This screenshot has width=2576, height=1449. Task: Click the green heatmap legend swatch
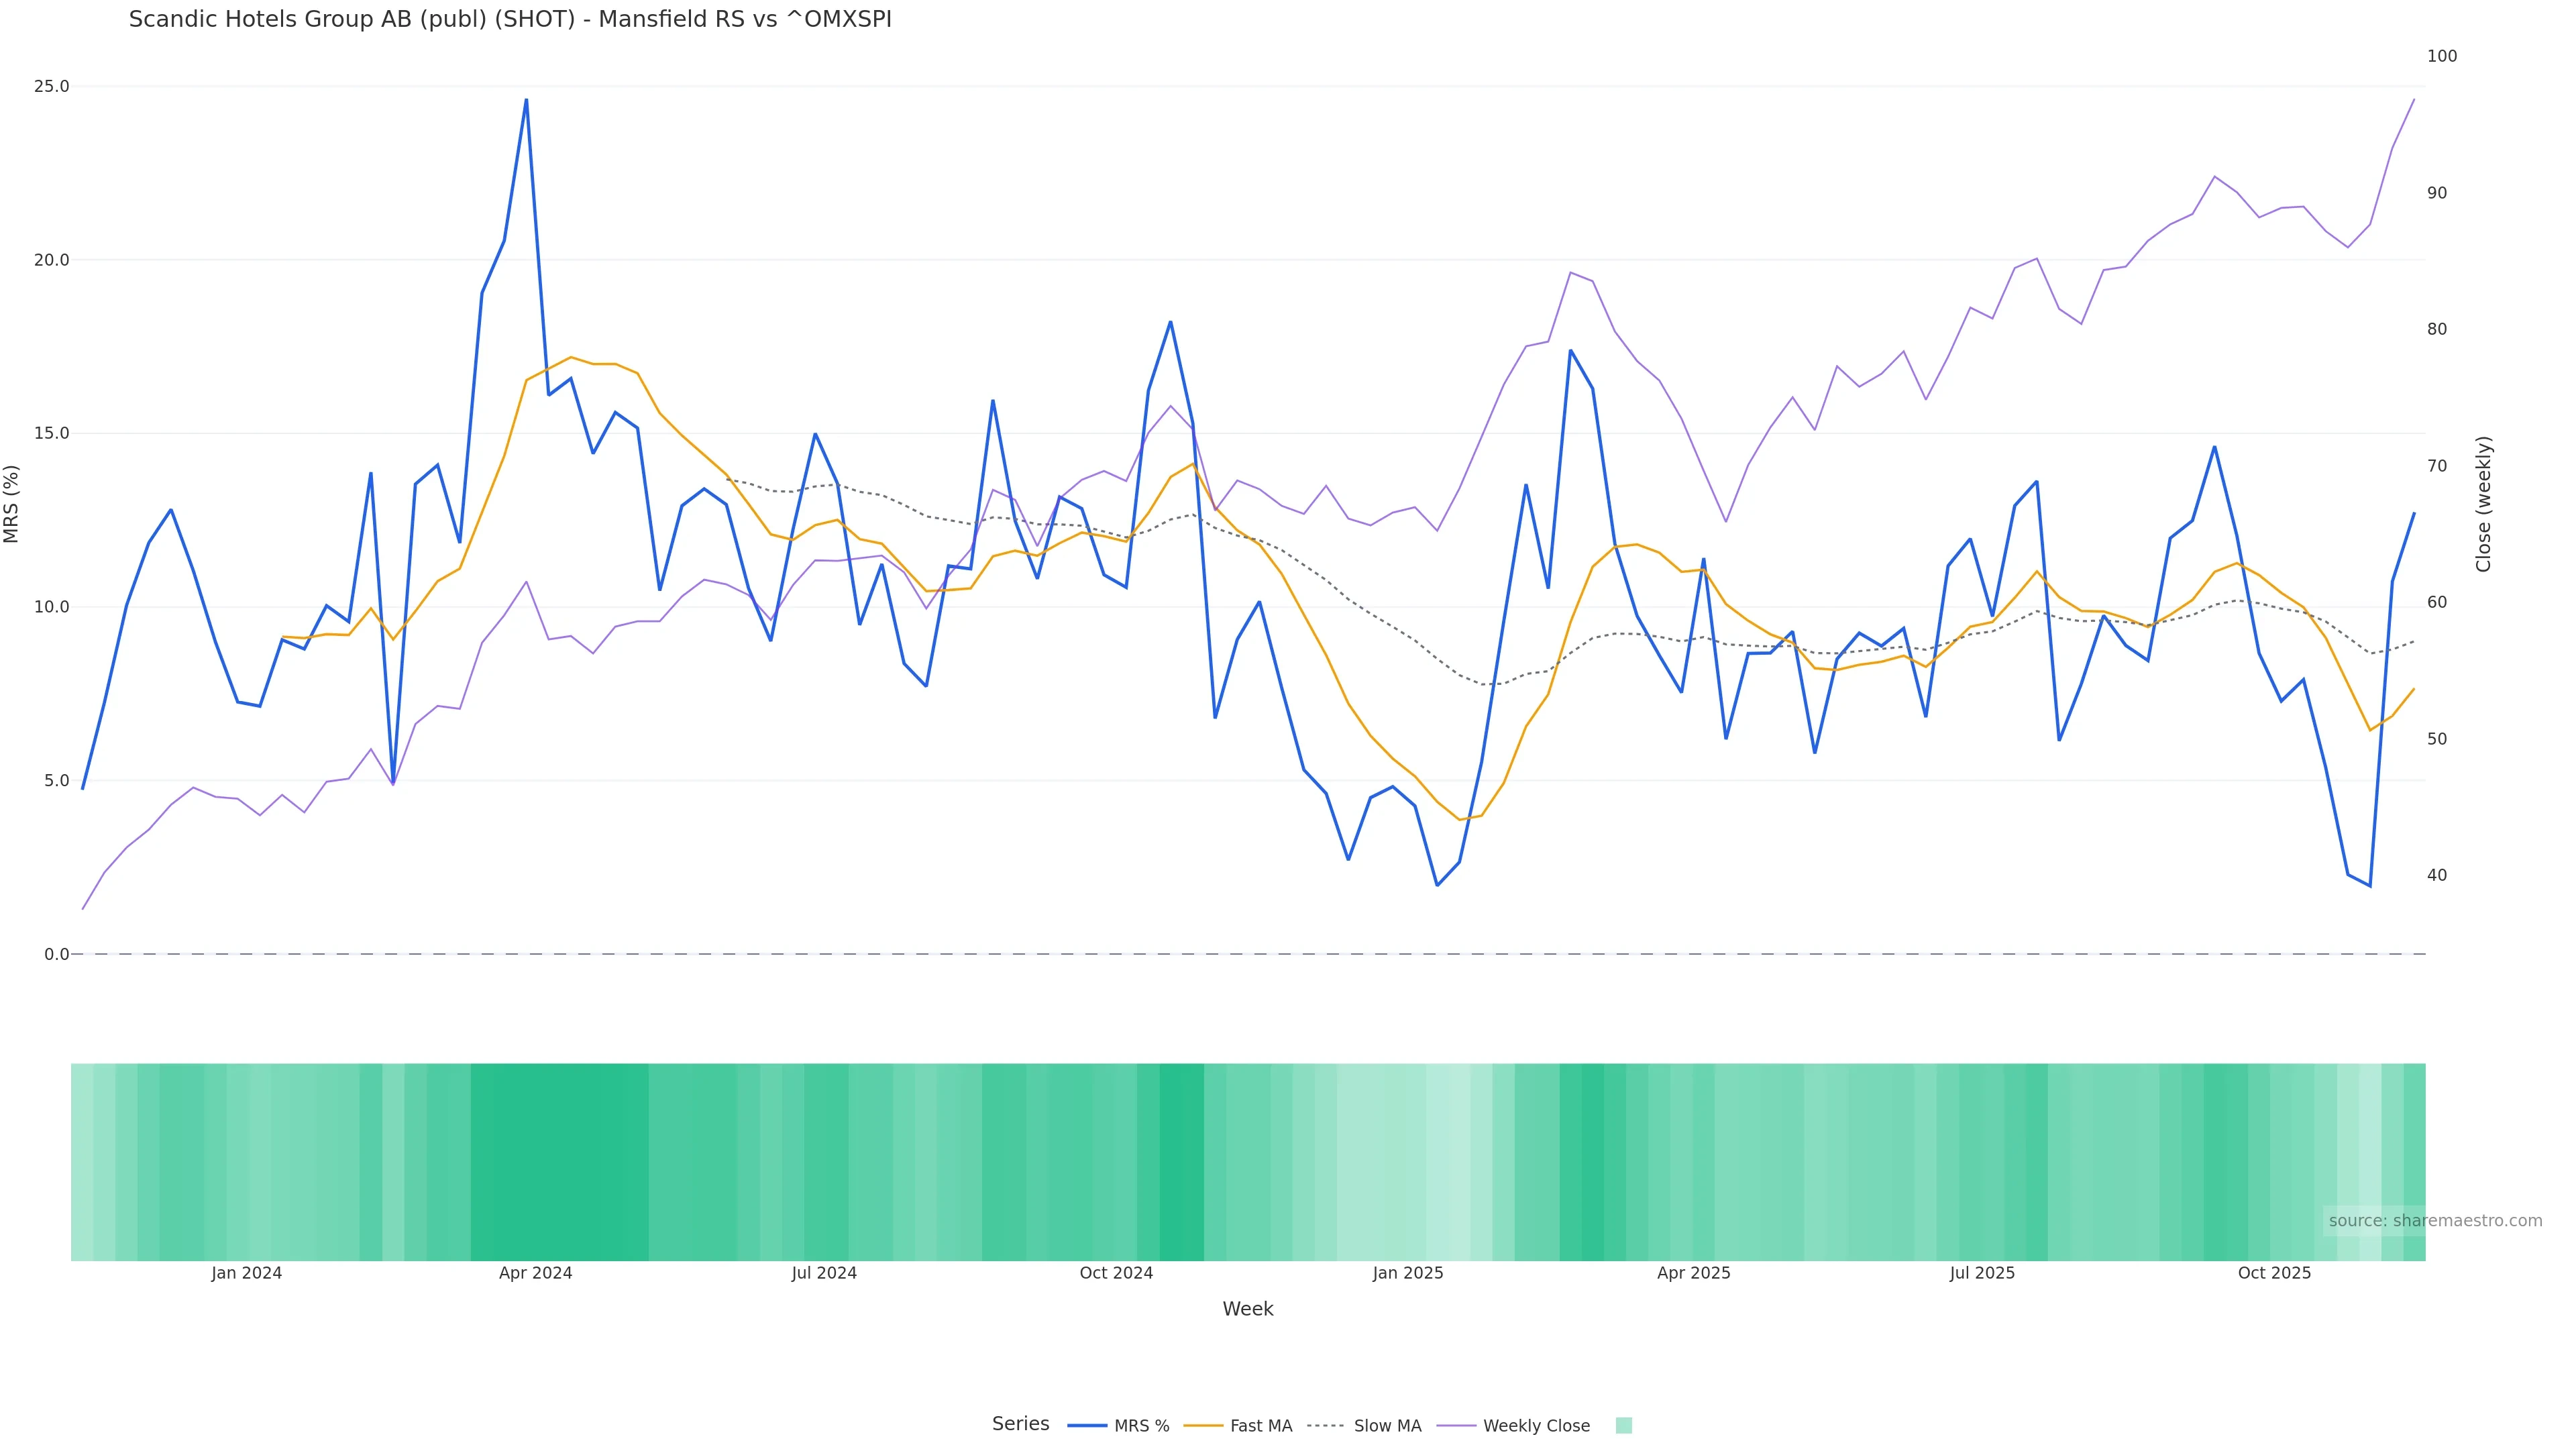[1623, 1426]
